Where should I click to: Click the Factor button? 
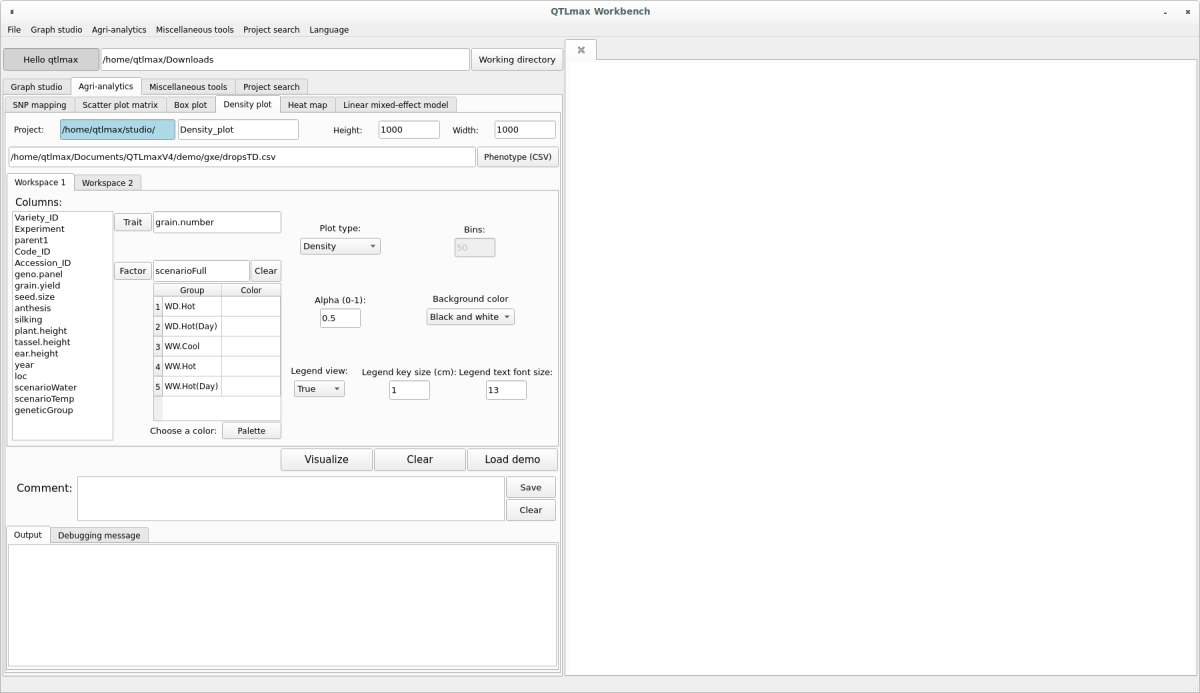pyautogui.click(x=133, y=271)
